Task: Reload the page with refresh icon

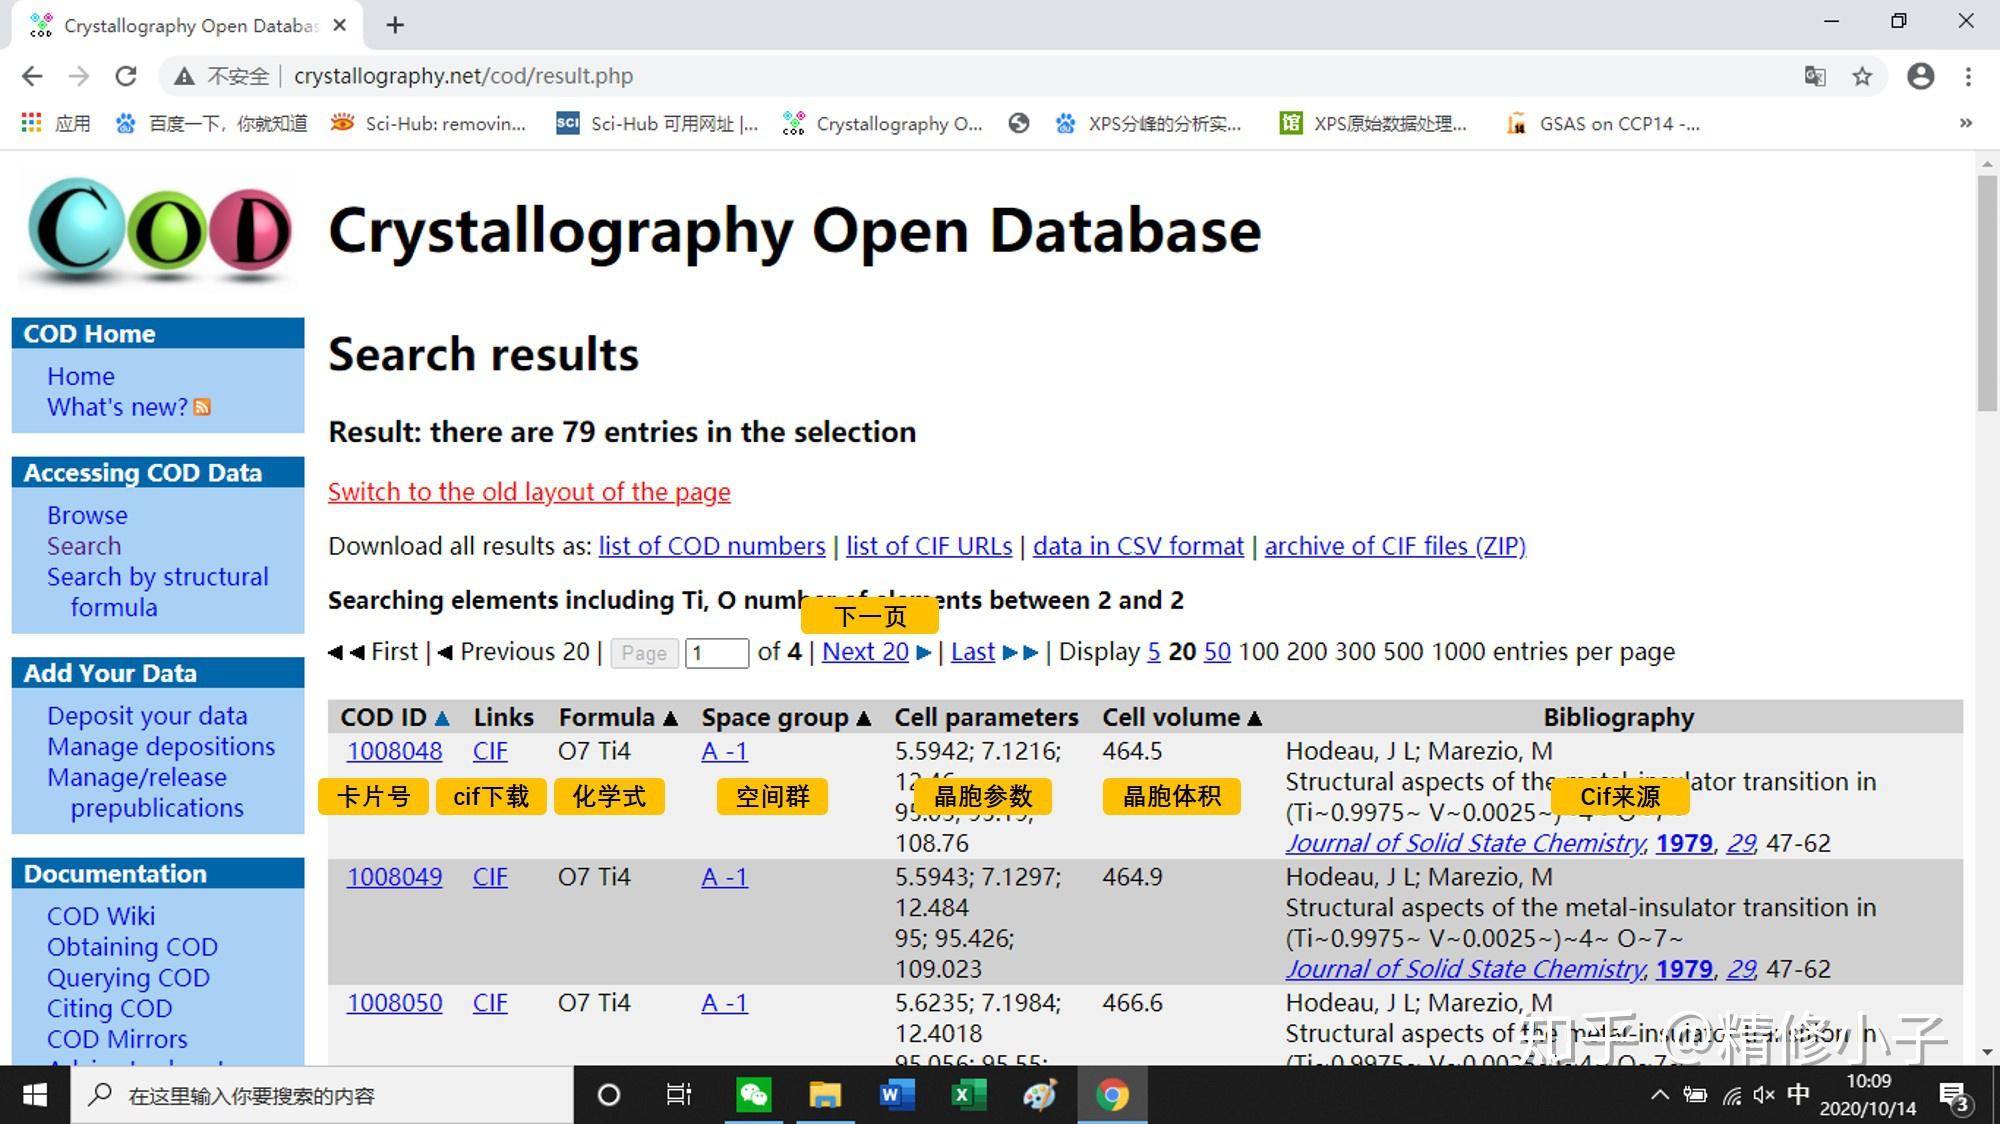Action: coord(126,76)
